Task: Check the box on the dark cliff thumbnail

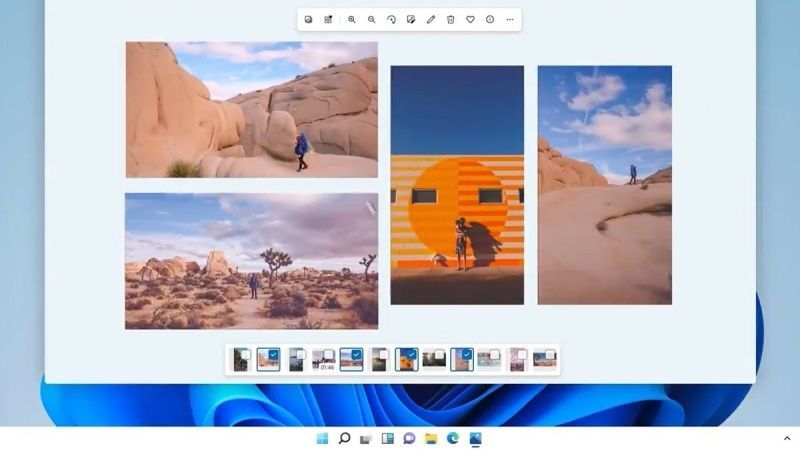Action: point(245,355)
